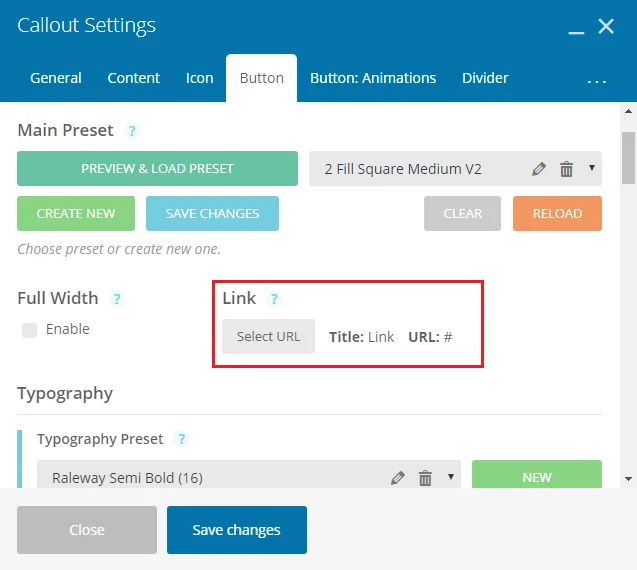
Task: Show help for the Full Width option
Action: pos(117,299)
